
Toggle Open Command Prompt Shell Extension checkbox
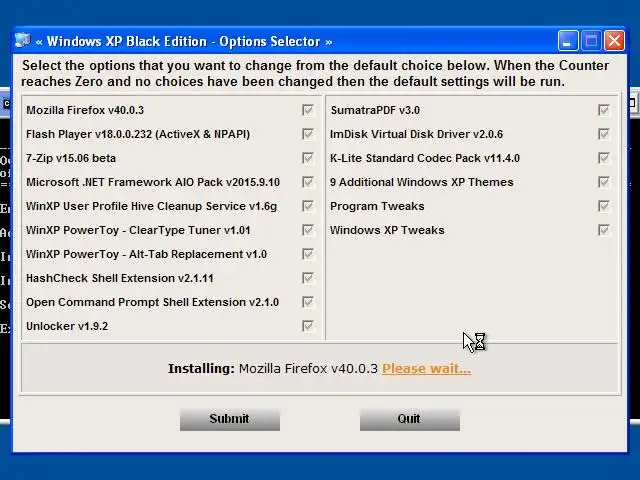(x=308, y=302)
